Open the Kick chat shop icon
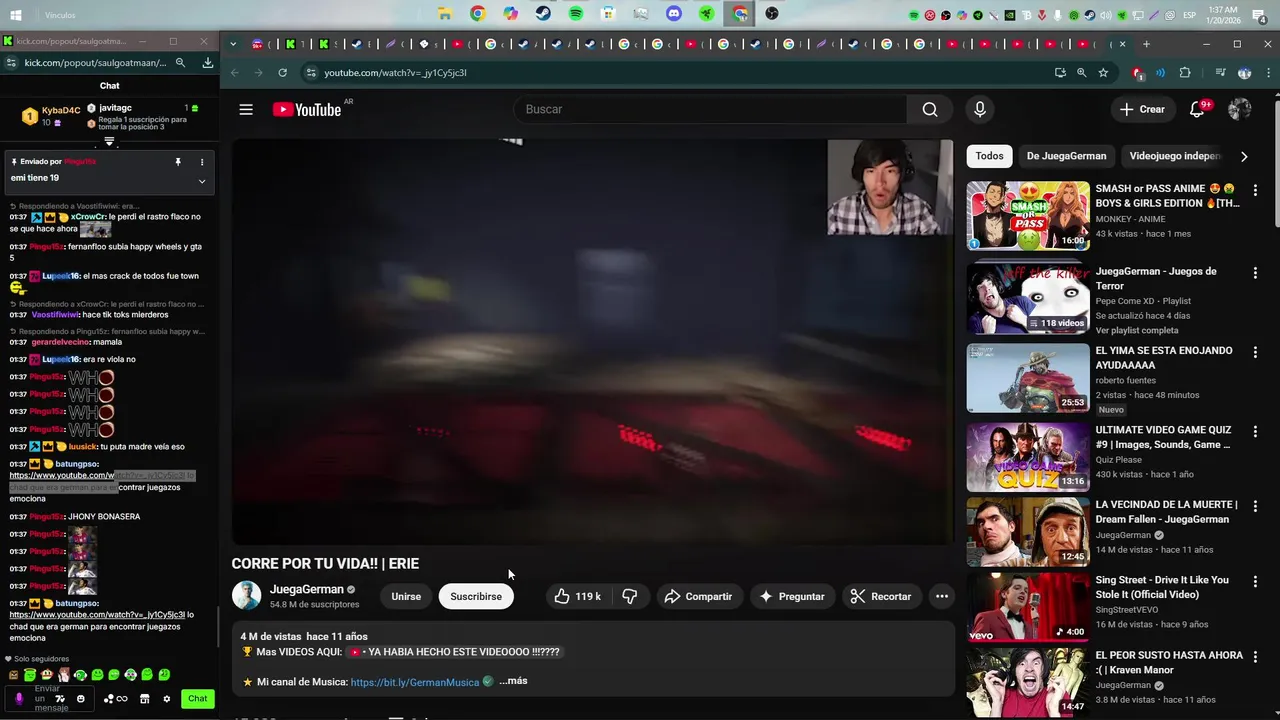The height and width of the screenshot is (720, 1280). [x=145, y=699]
